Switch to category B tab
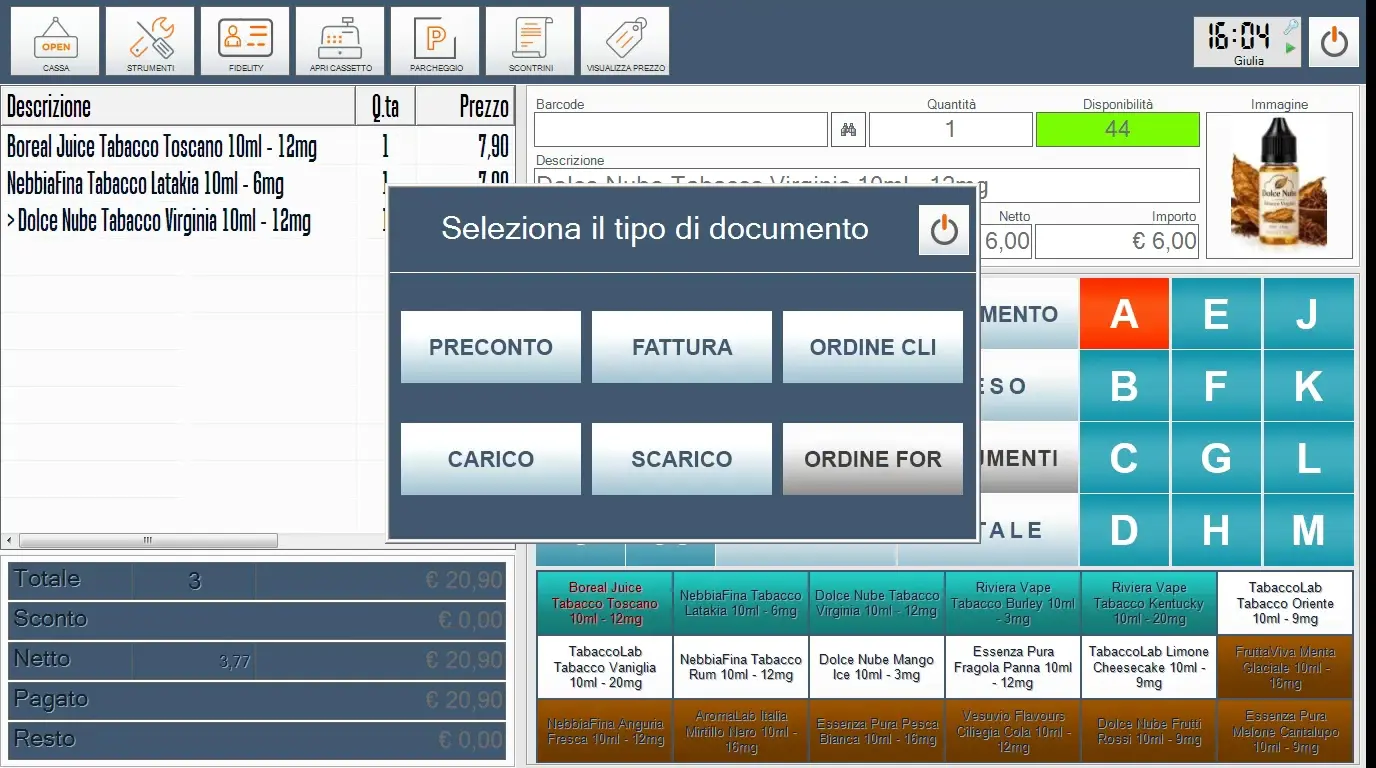Image resolution: width=1376 pixels, height=768 pixels. tap(1124, 386)
